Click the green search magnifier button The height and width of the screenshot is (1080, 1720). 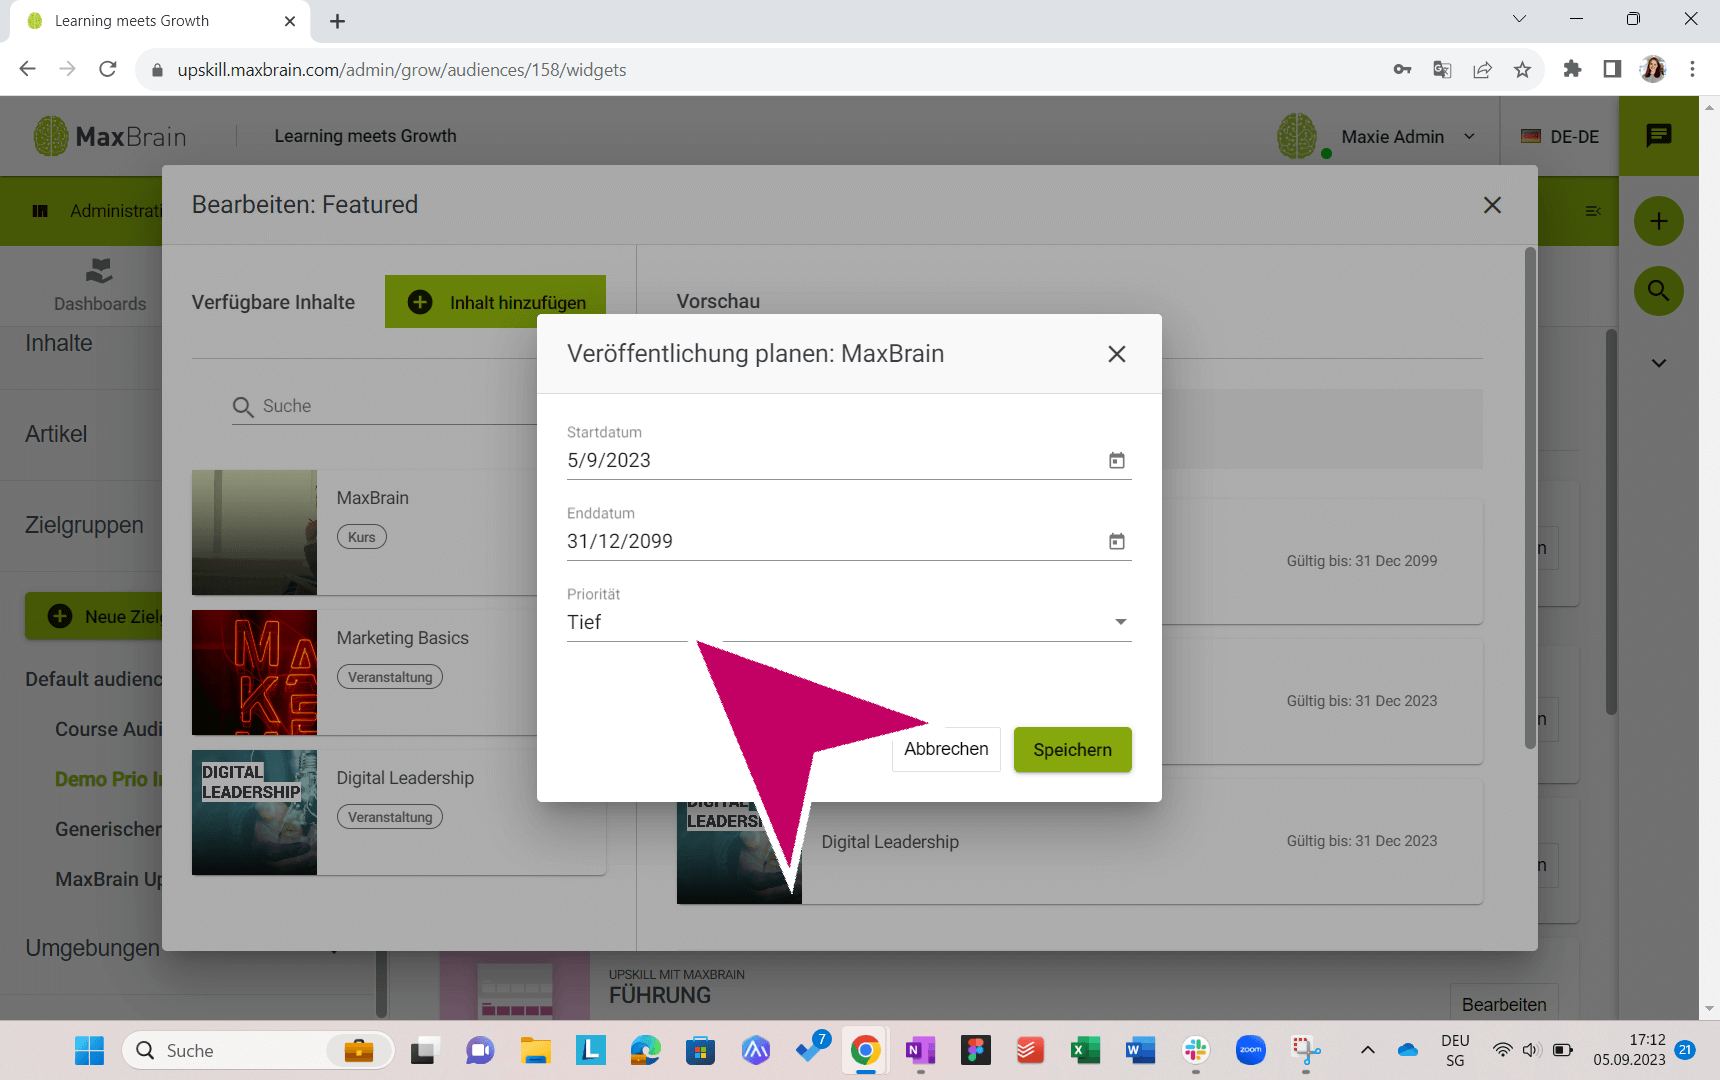click(x=1659, y=291)
